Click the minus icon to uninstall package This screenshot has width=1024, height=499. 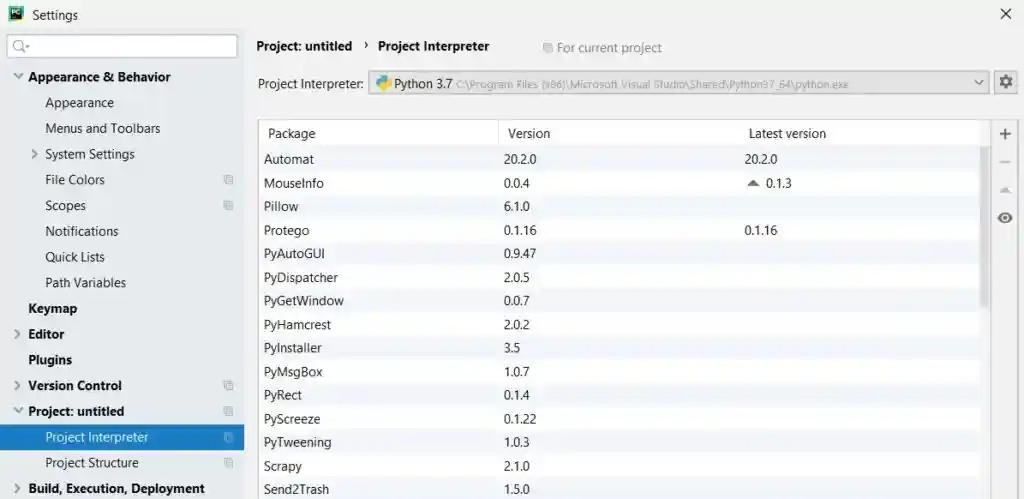(x=1005, y=162)
